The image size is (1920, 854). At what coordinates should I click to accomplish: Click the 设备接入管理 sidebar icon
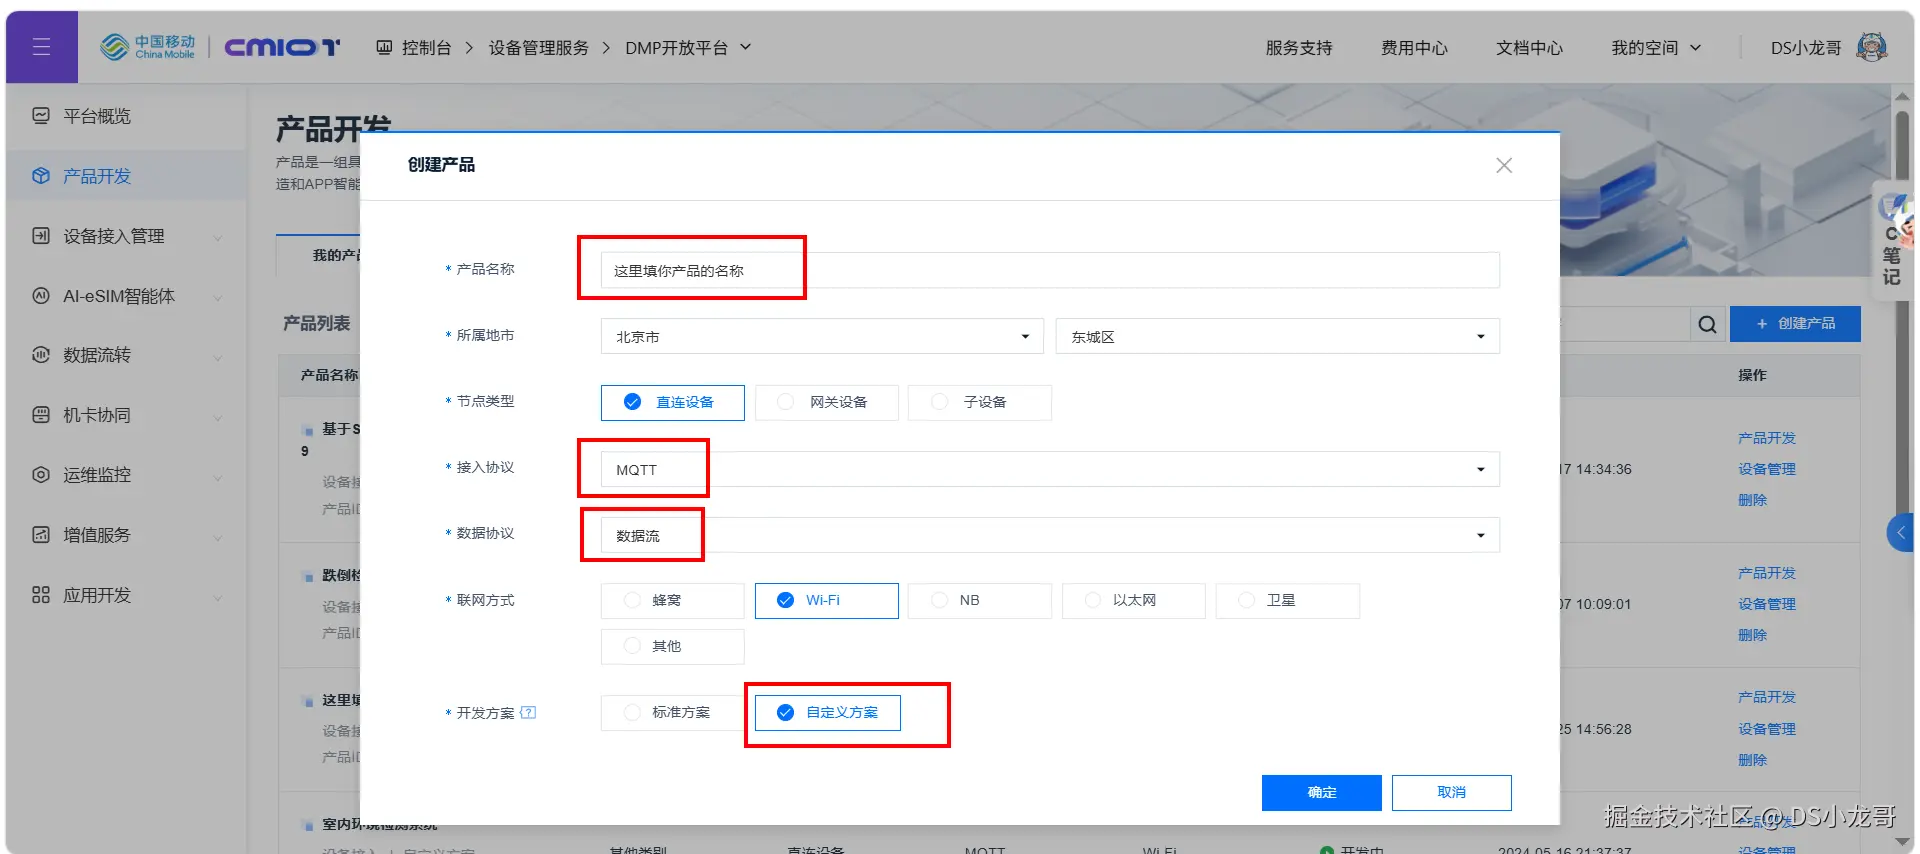[41, 236]
